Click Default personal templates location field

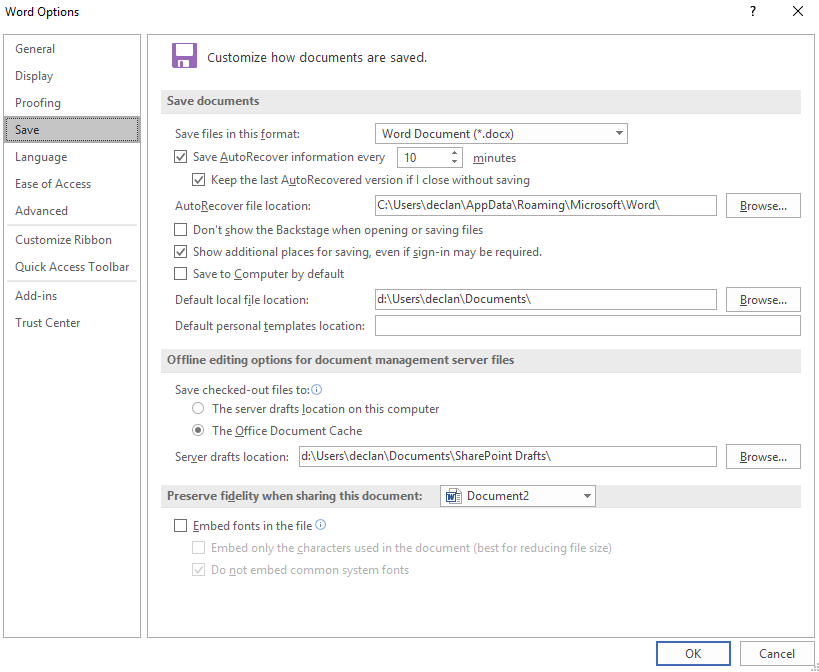[587, 326]
